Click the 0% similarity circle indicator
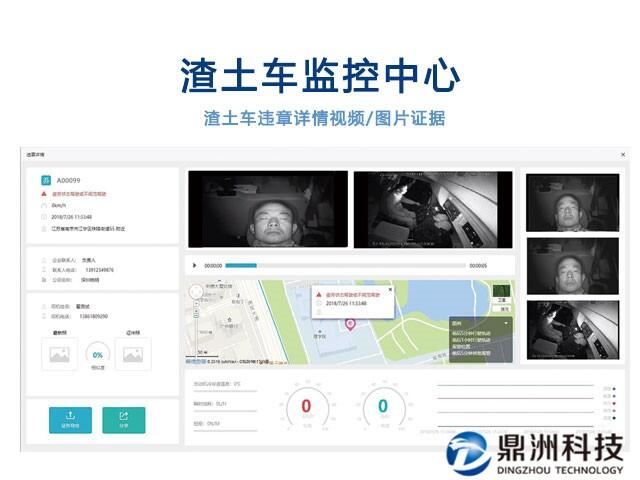 [97, 354]
